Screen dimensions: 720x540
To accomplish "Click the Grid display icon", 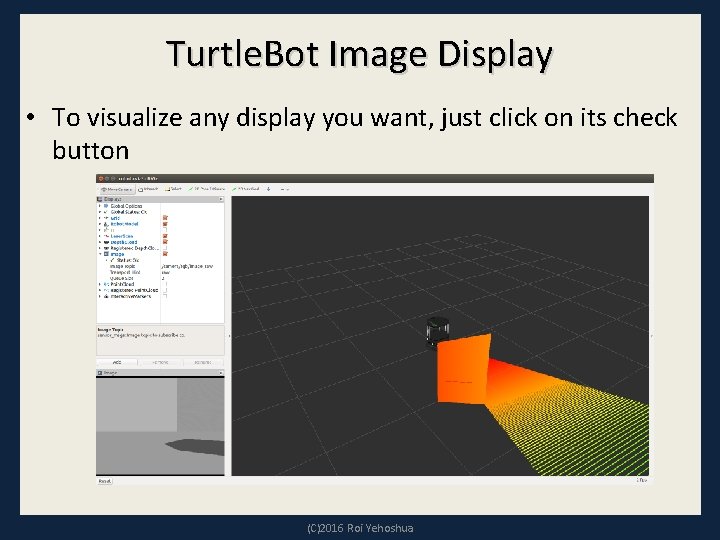I will pyautogui.click(x=107, y=218).
